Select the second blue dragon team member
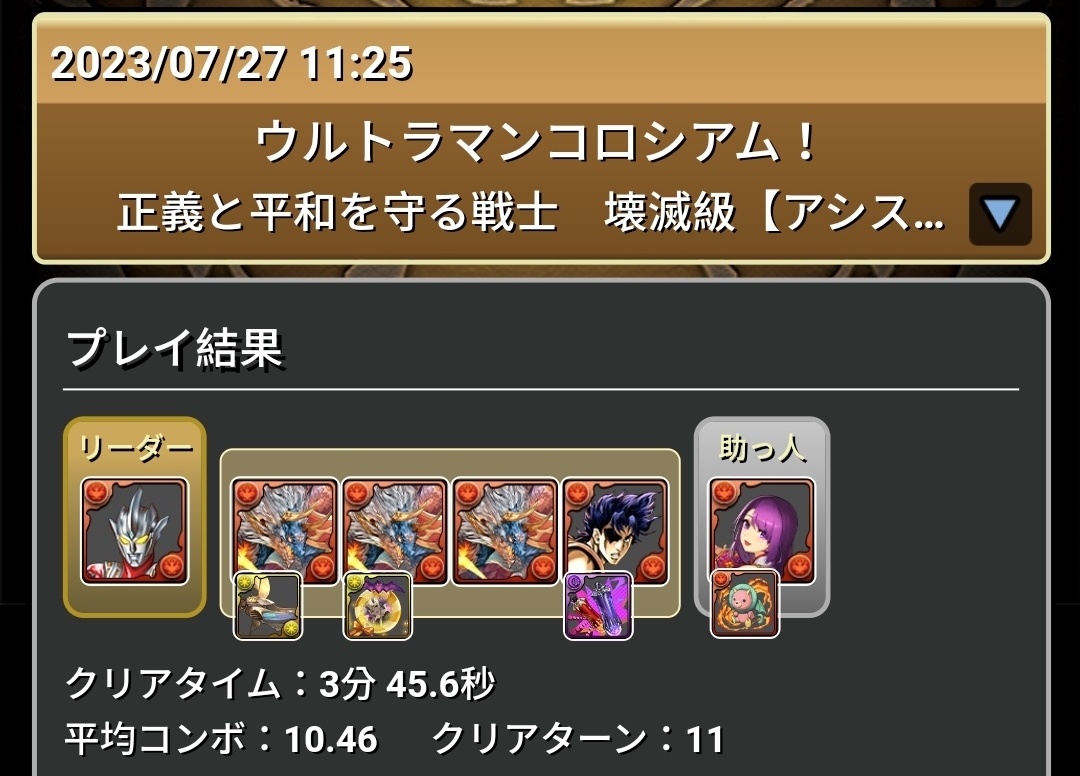Image resolution: width=1080 pixels, height=776 pixels. [x=395, y=532]
